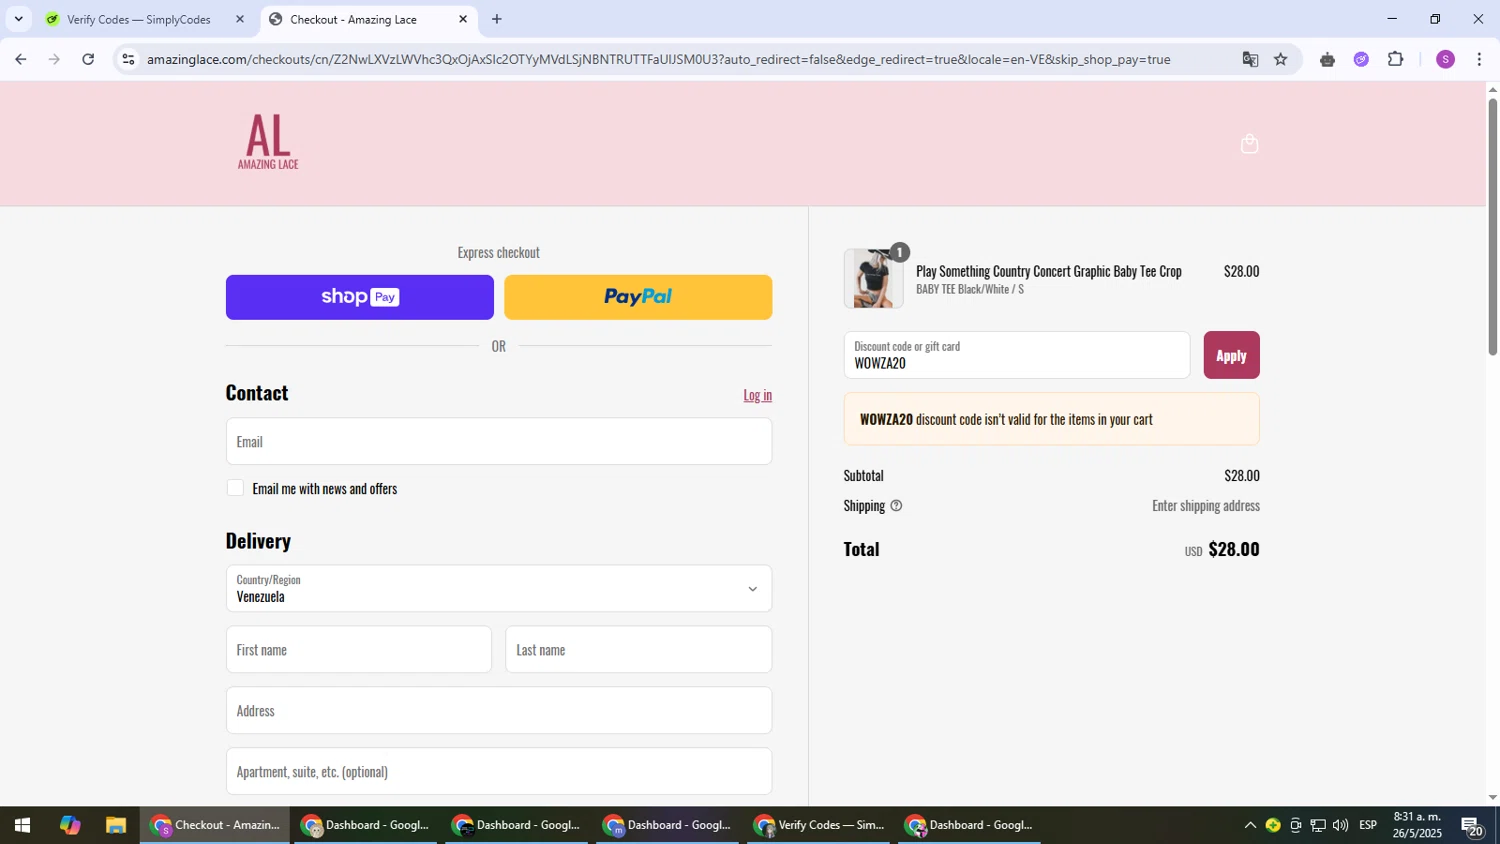
Task: Open the clock showing 8:31 a. m.
Action: point(1419,825)
